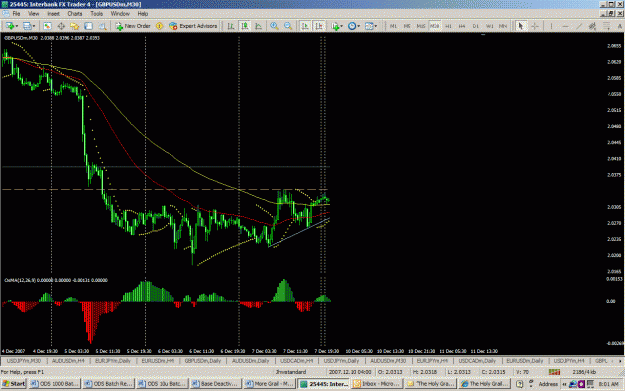This screenshot has height=391, width=625.
Task: Open the Tools menu
Action: click(96, 14)
